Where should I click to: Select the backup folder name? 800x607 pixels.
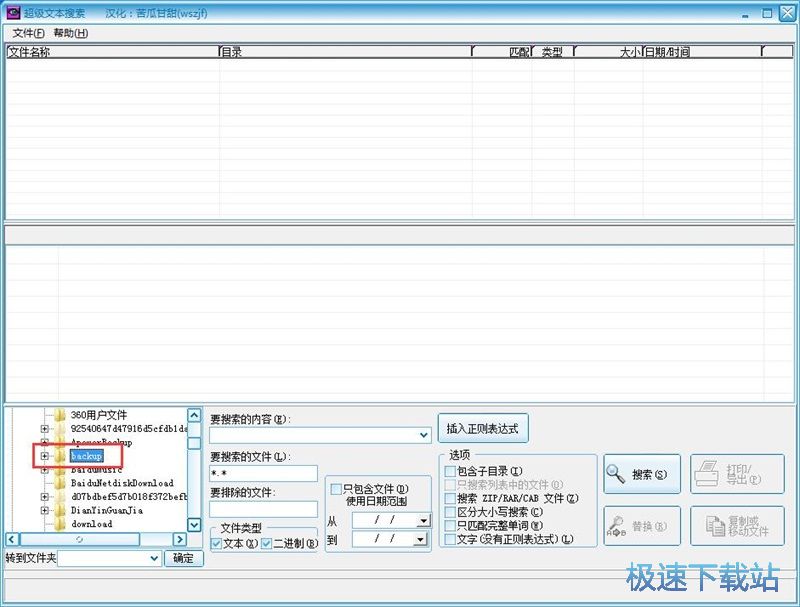click(x=87, y=456)
